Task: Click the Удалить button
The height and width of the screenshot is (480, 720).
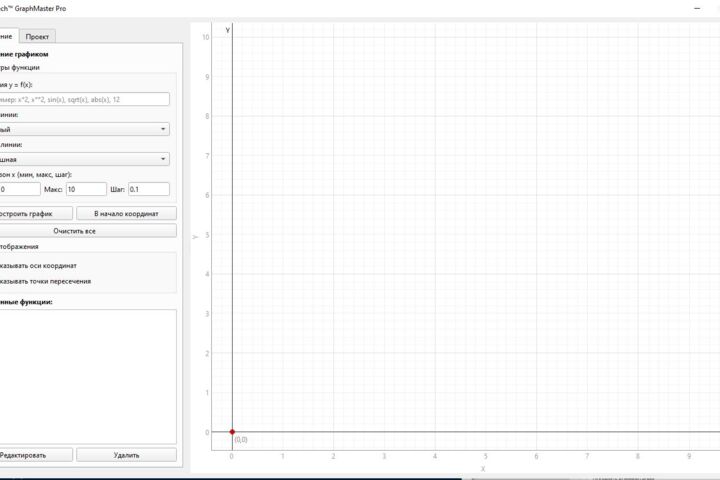Action: [126, 455]
